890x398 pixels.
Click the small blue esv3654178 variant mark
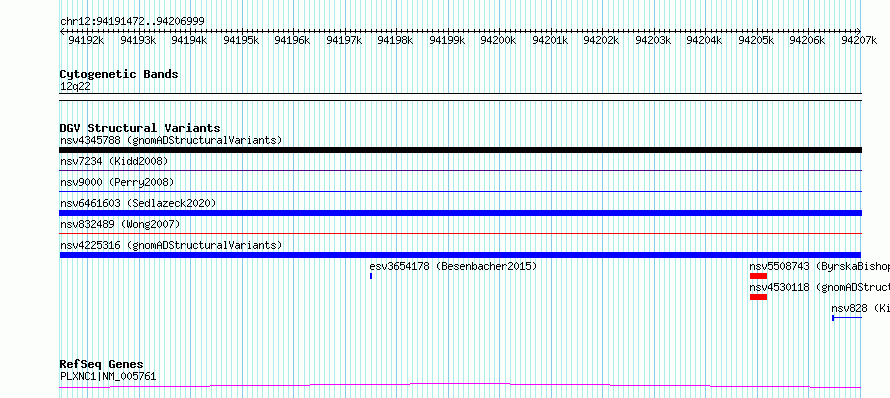pos(371,276)
